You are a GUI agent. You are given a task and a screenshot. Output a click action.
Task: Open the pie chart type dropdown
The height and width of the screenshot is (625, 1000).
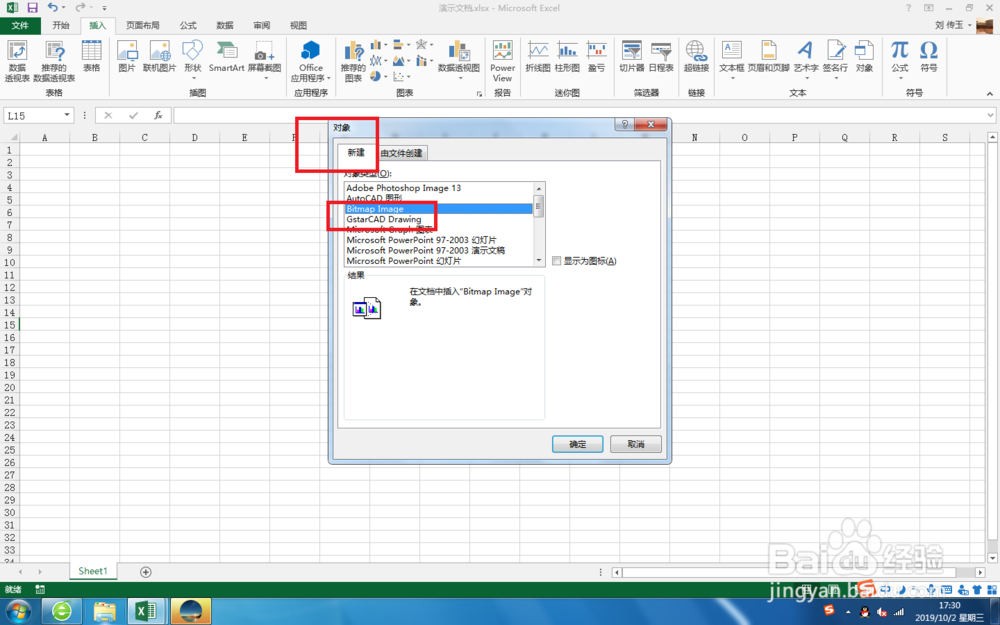click(x=378, y=77)
